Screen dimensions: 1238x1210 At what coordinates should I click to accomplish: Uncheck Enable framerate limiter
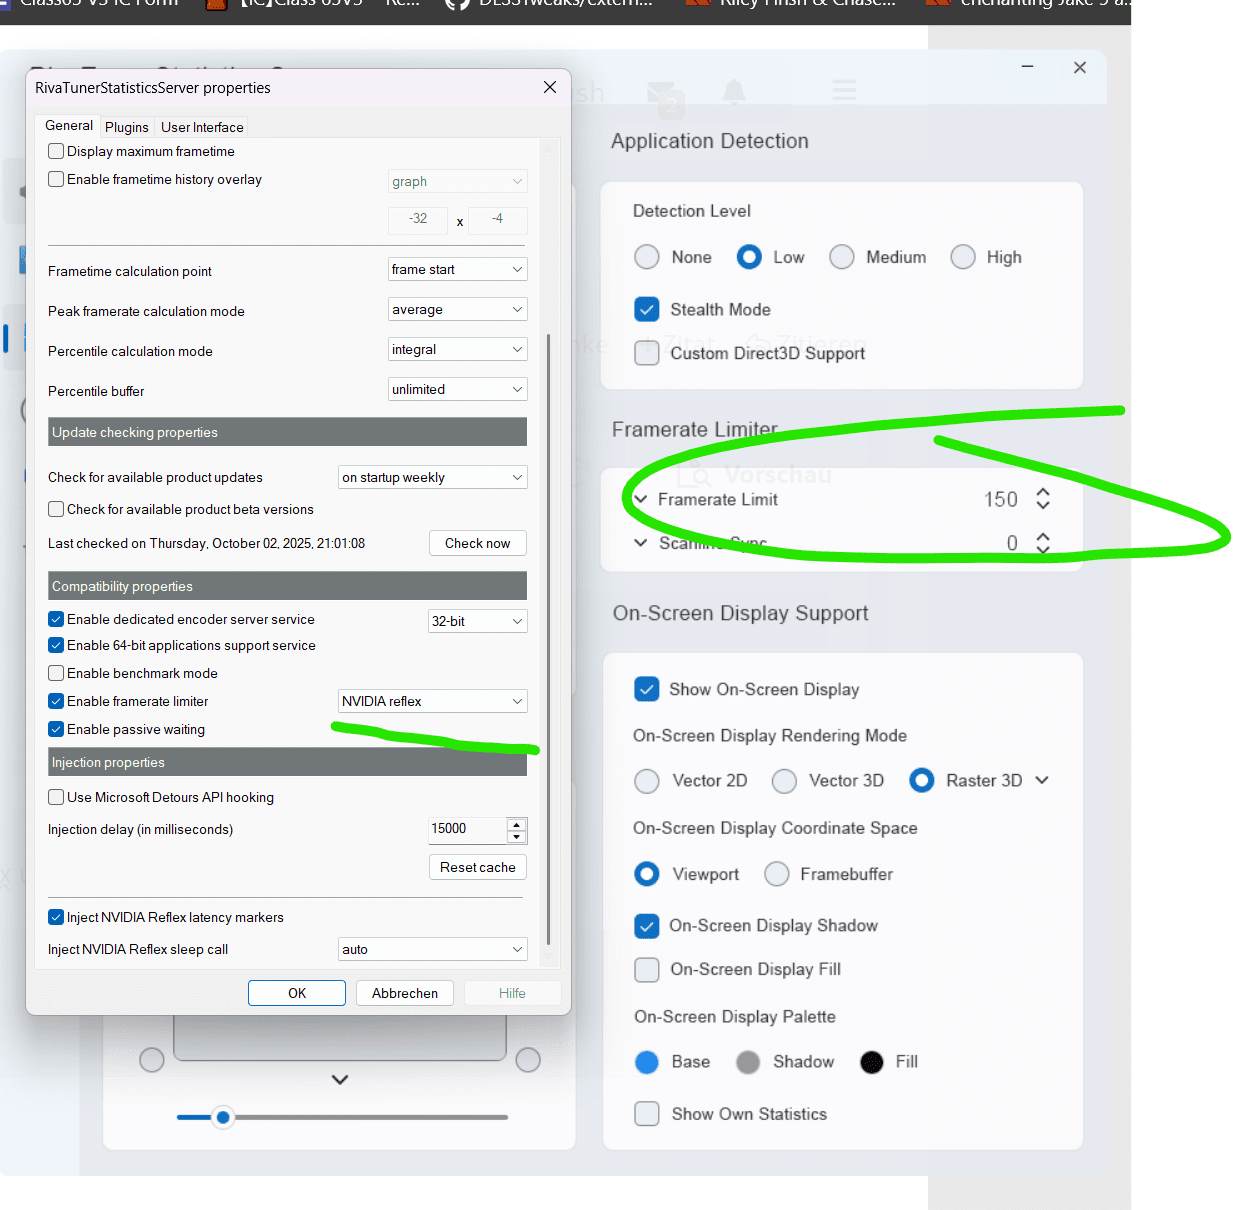(x=56, y=701)
